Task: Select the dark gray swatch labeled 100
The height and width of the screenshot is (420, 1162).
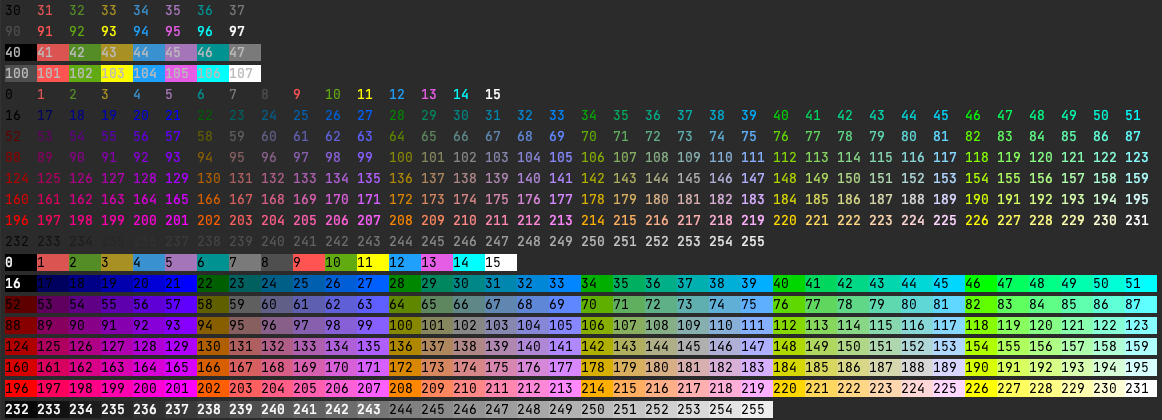Action: pyautogui.click(x=21, y=73)
